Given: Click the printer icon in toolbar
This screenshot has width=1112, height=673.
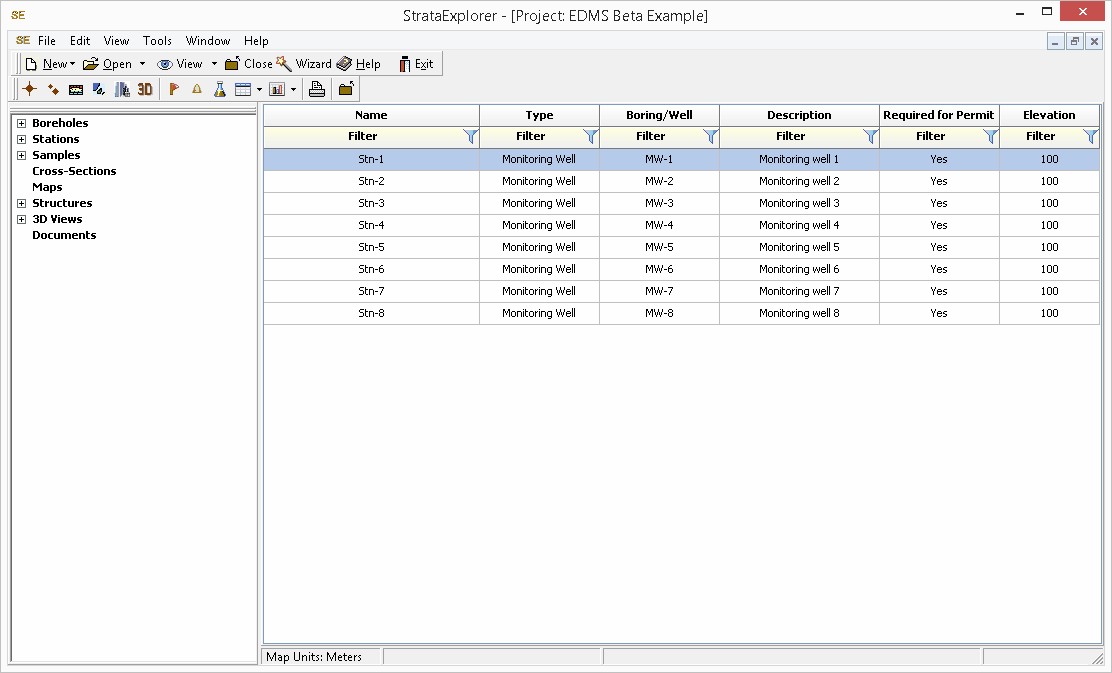Looking at the screenshot, I should coord(317,89).
